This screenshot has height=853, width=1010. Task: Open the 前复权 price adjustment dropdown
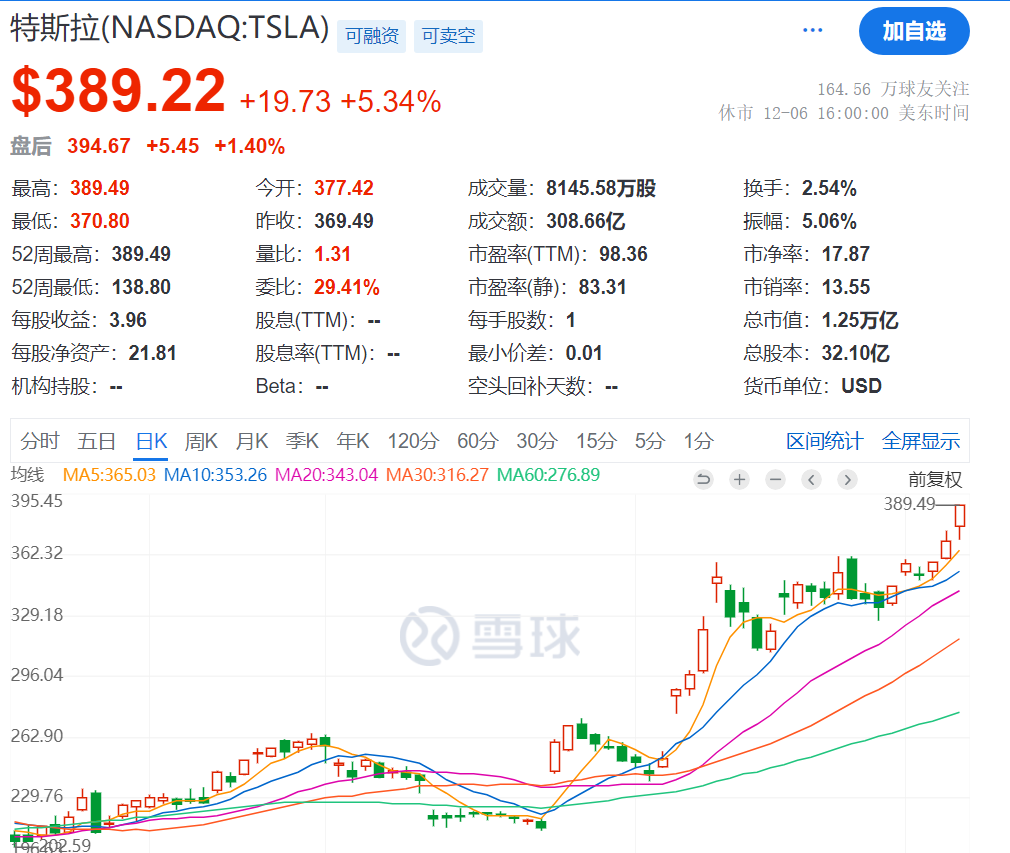pyautogui.click(x=936, y=479)
